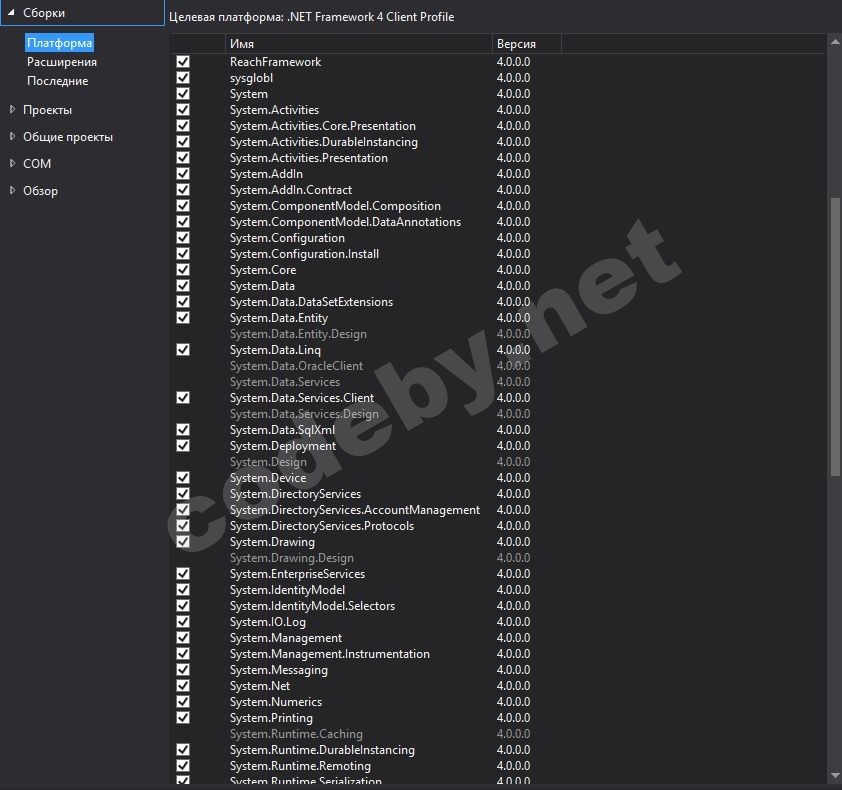Select the System assembly name
The image size is (842, 790).
click(249, 94)
